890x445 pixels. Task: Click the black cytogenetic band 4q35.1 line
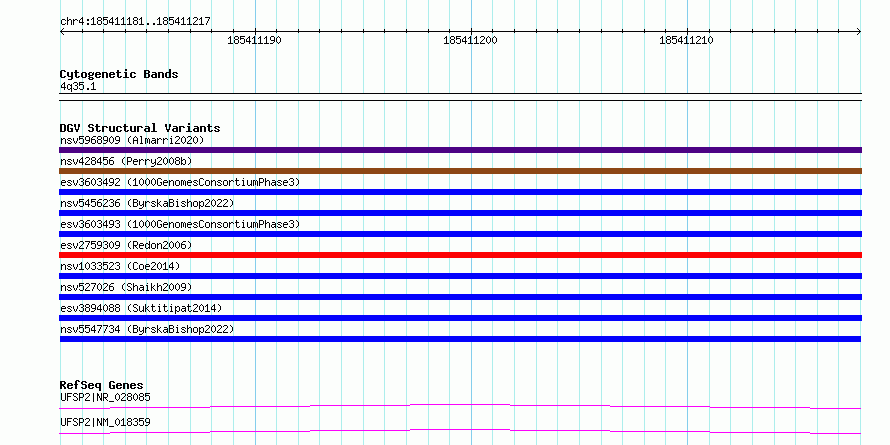460,97
